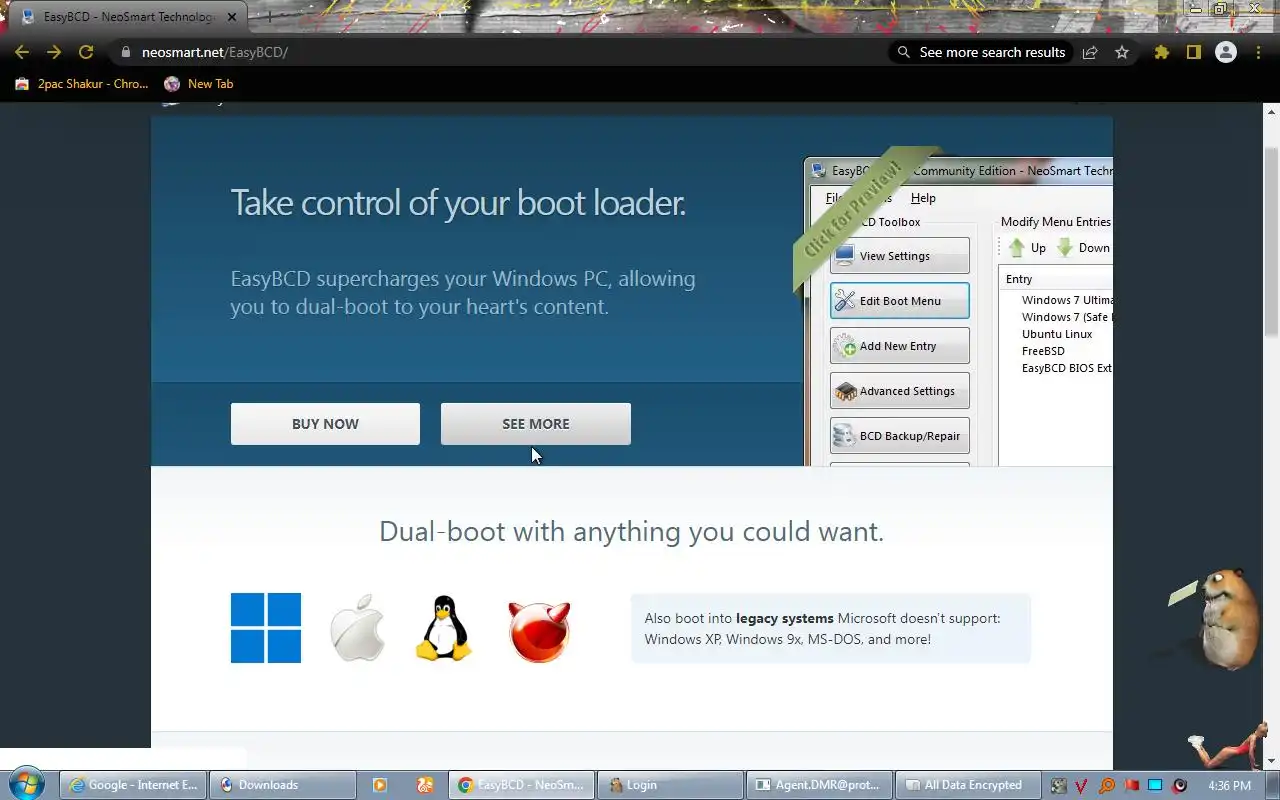Click the Apple logo icon

pyautogui.click(x=357, y=628)
